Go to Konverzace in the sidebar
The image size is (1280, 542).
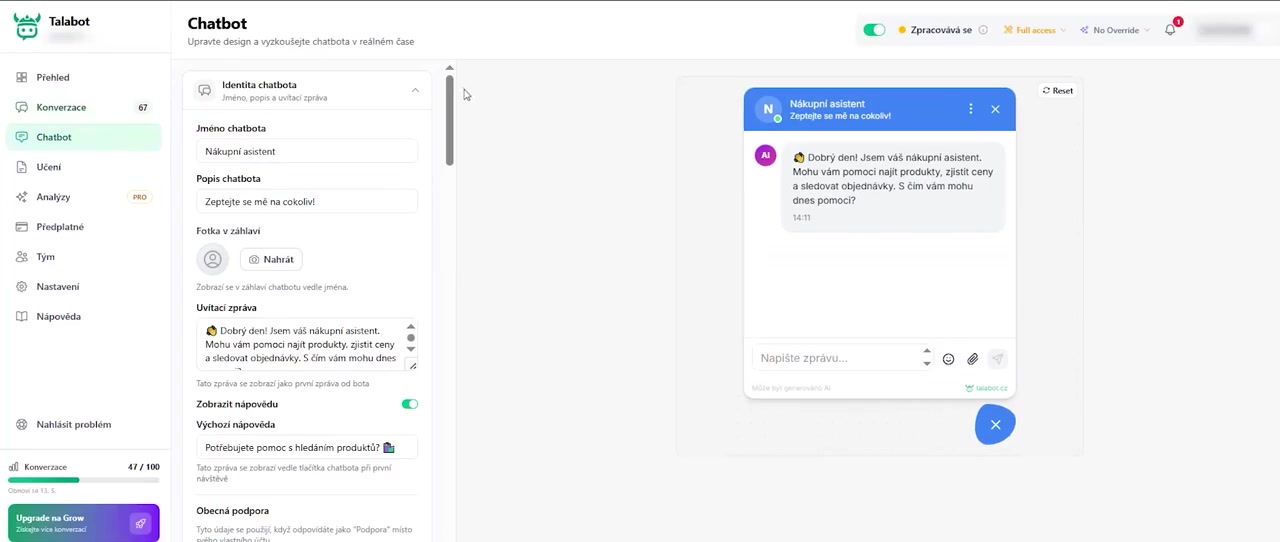(x=61, y=107)
